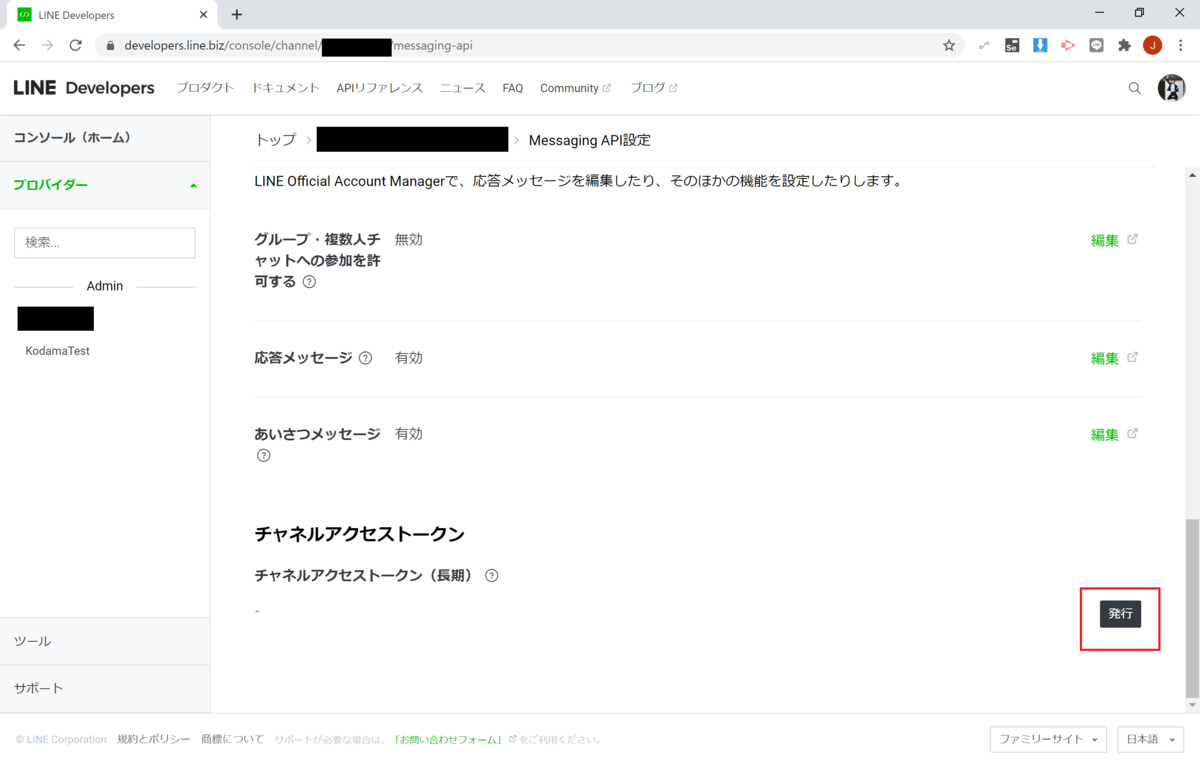The image size is (1200, 765).
Task: Select the ドキュメント menu item
Action: coord(285,88)
